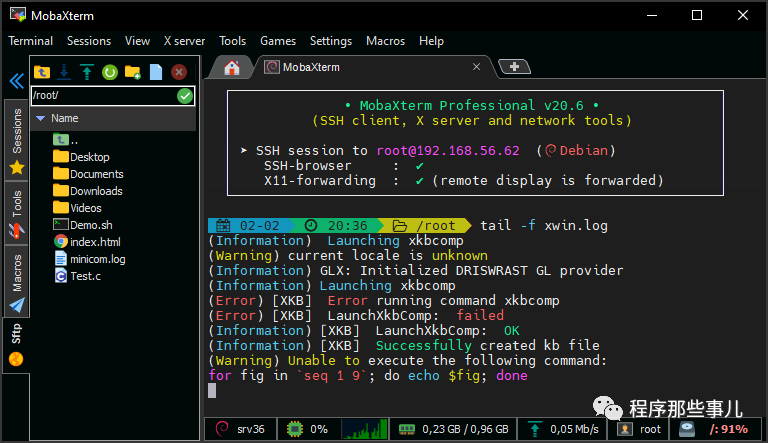Select the Desktop folder

[x=81, y=157]
